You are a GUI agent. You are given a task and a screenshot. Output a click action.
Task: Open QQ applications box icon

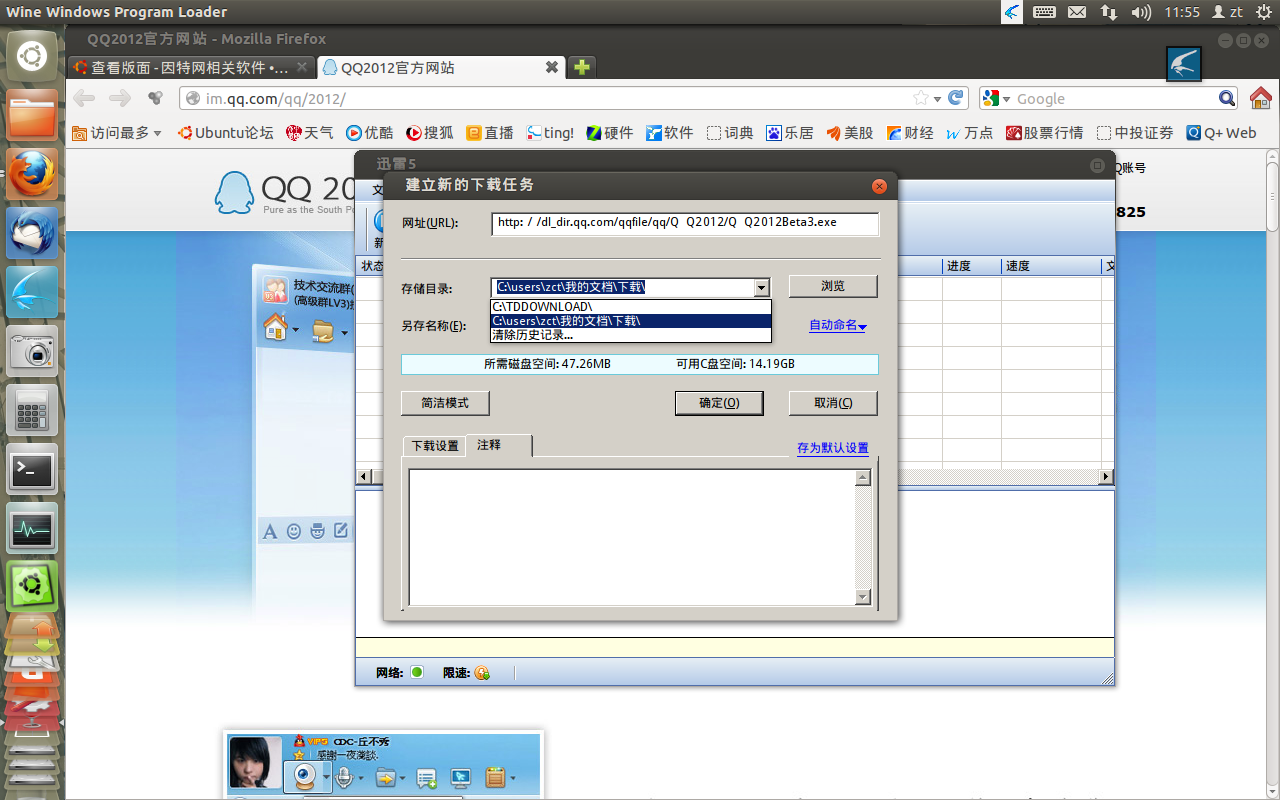click(x=494, y=777)
